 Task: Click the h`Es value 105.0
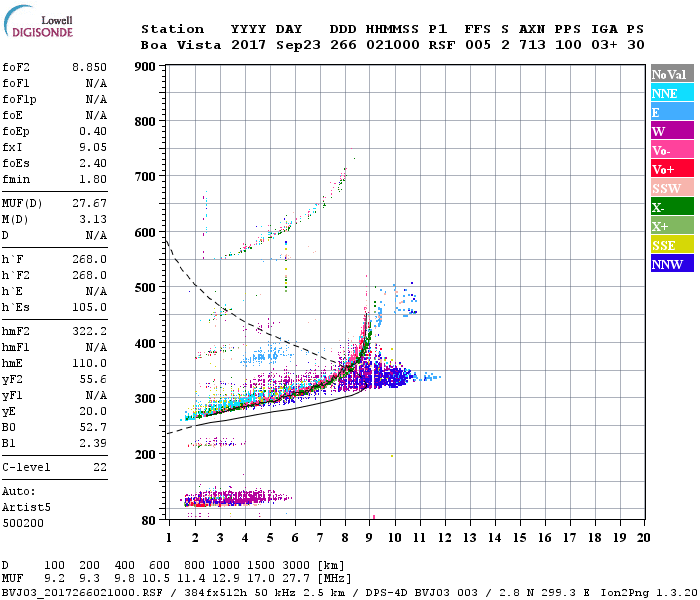click(89, 307)
